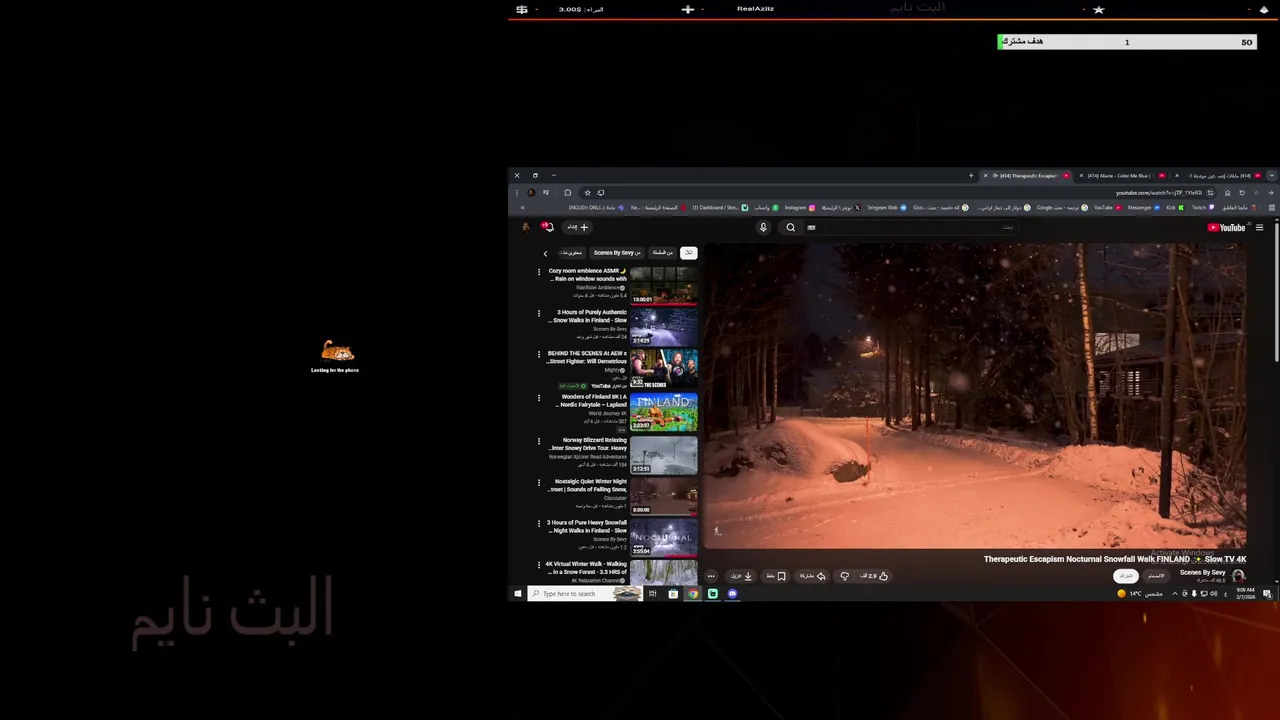Open Nostalgic Quiet Winter Night video title

(x=588, y=486)
